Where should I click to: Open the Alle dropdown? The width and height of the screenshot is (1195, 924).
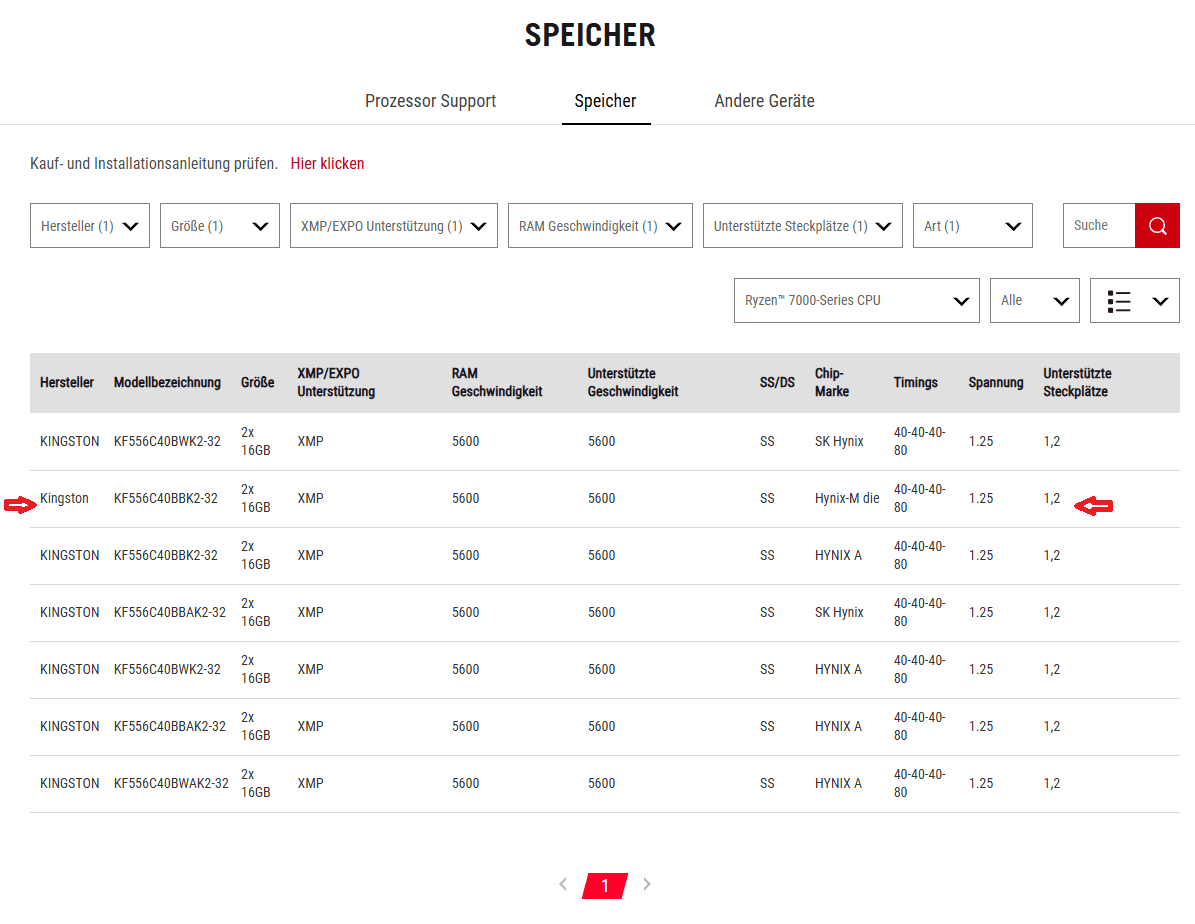(1034, 300)
